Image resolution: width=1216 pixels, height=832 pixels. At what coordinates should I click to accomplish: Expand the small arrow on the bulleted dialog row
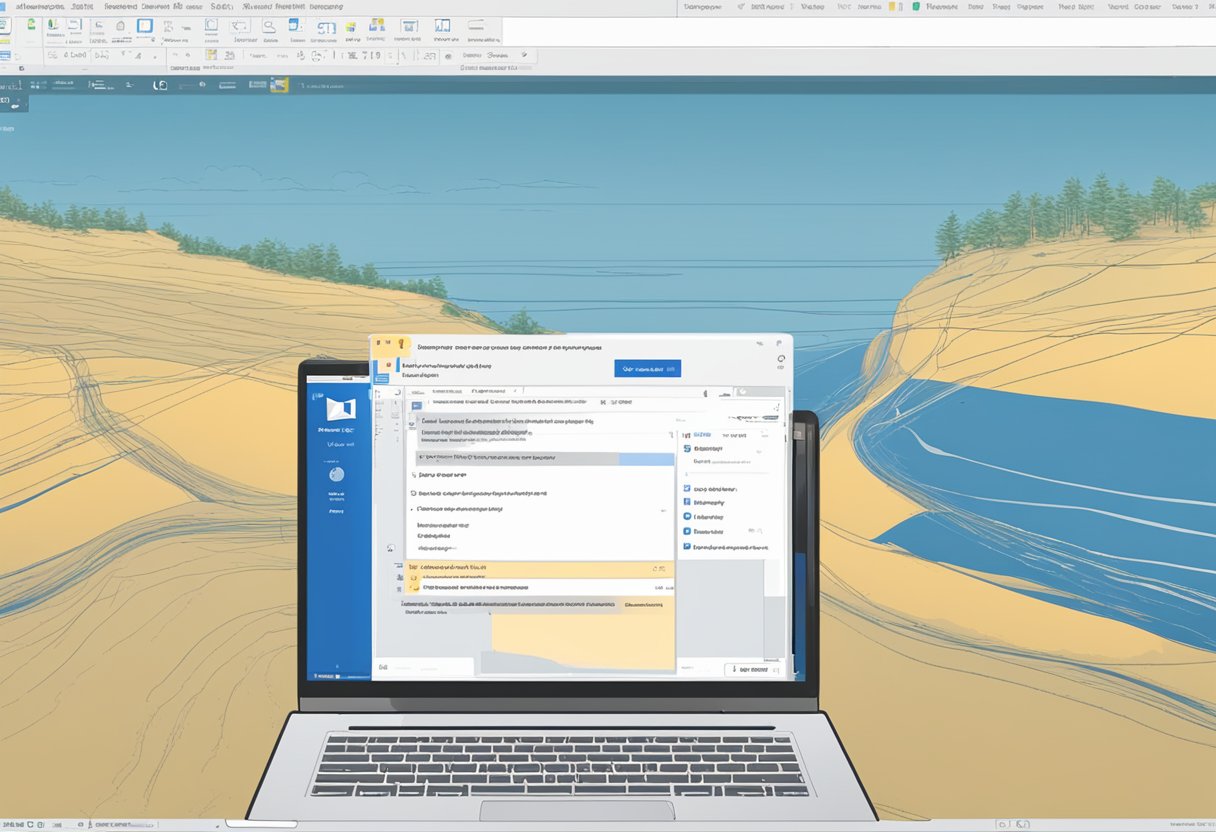click(662, 510)
